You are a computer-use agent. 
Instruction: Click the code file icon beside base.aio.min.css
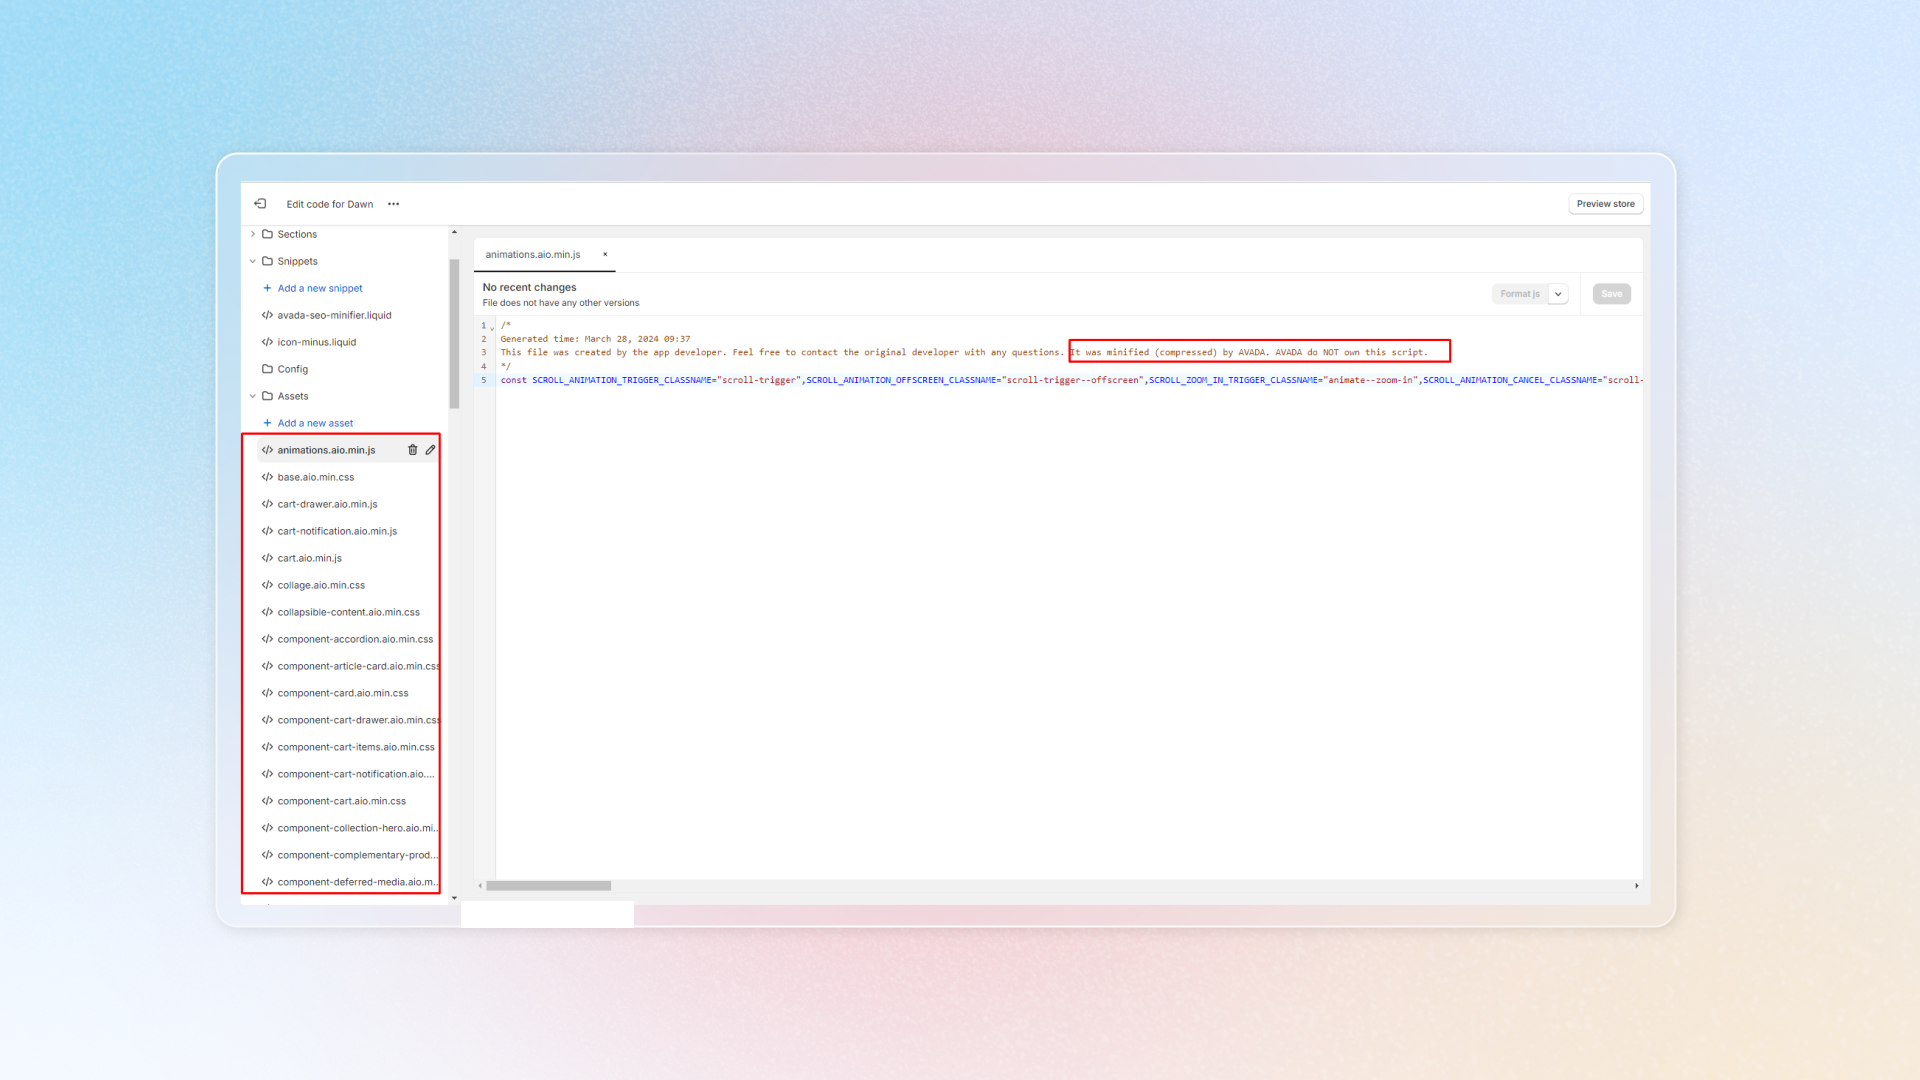(267, 477)
